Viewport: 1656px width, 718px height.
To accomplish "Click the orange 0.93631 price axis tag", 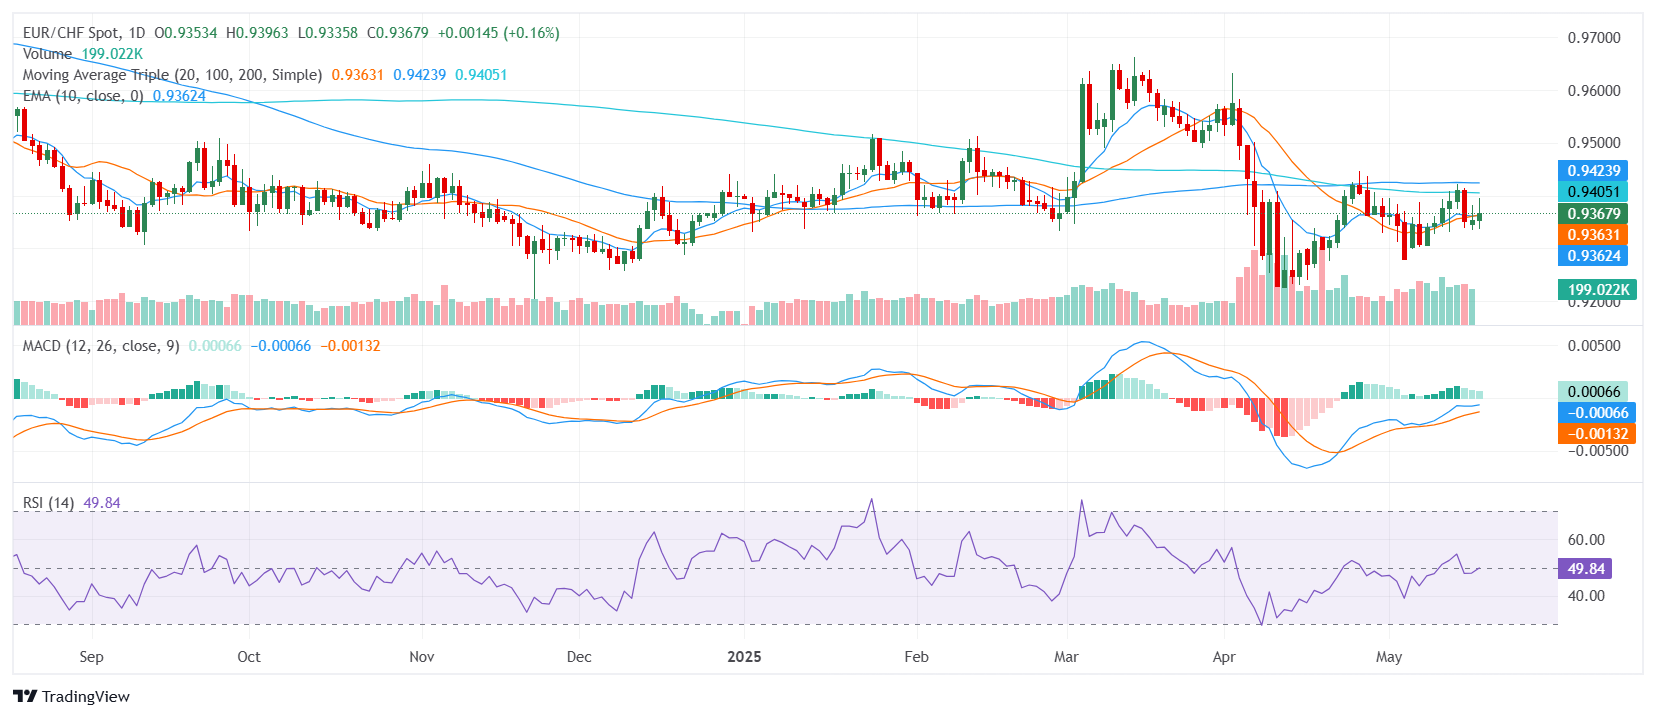I will pos(1593,235).
